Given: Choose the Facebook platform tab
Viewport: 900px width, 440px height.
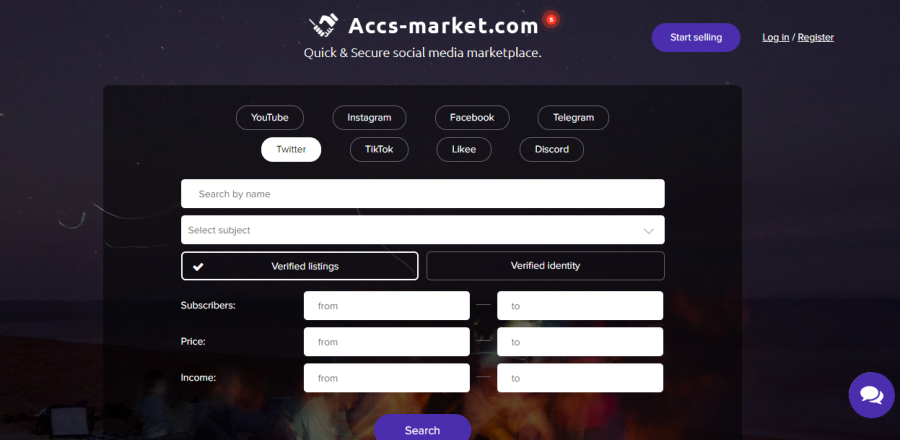Looking at the screenshot, I should 472,118.
